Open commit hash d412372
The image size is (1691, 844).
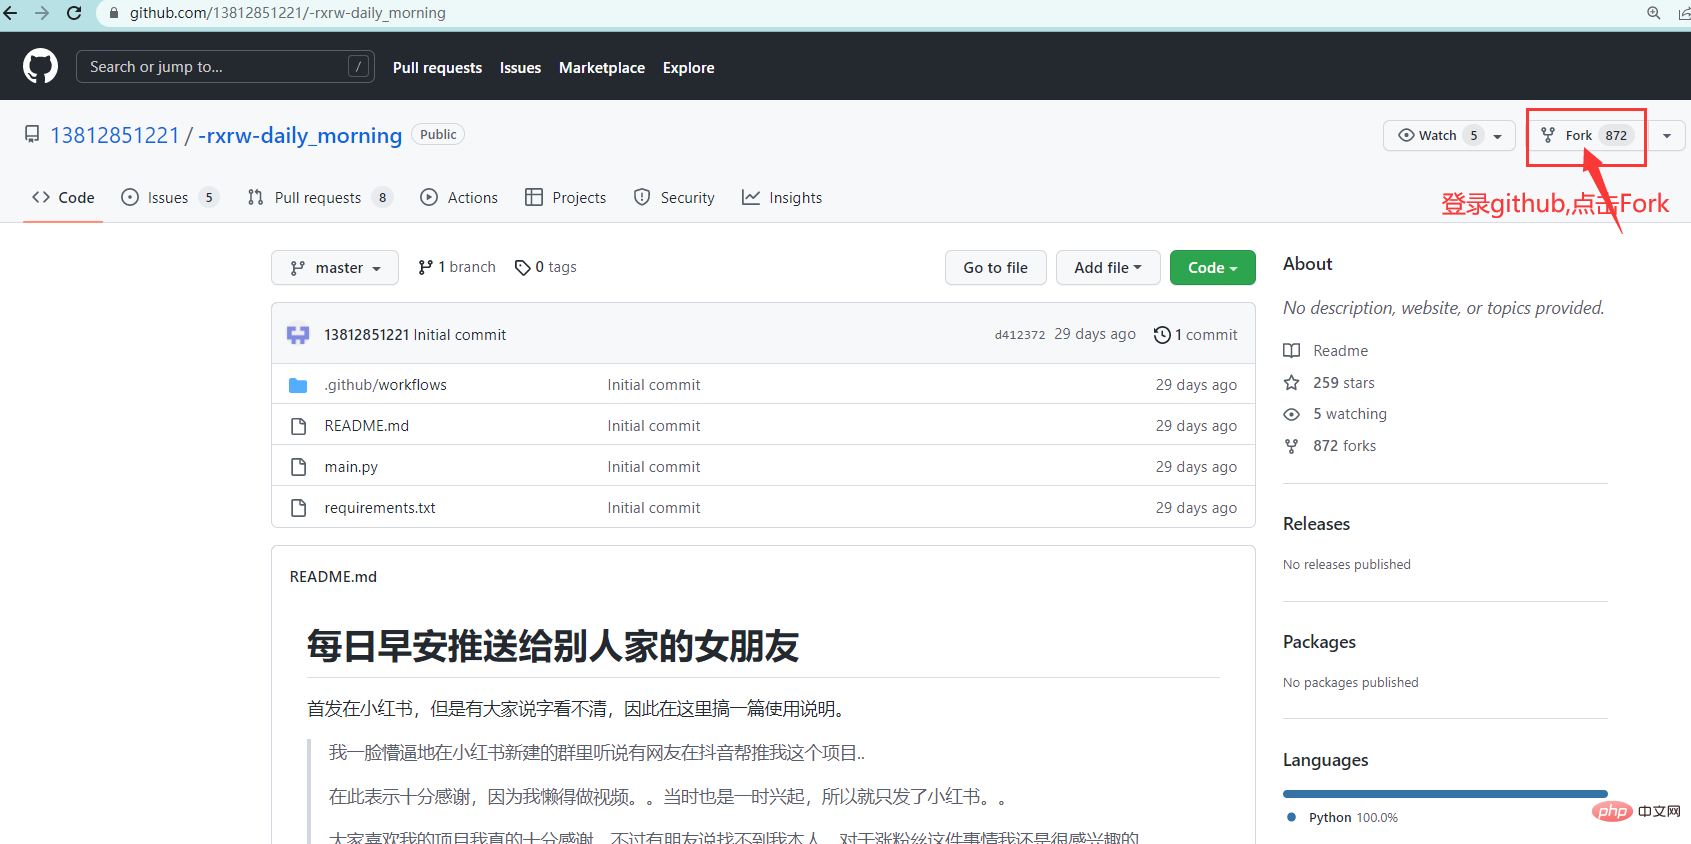click(x=1020, y=335)
